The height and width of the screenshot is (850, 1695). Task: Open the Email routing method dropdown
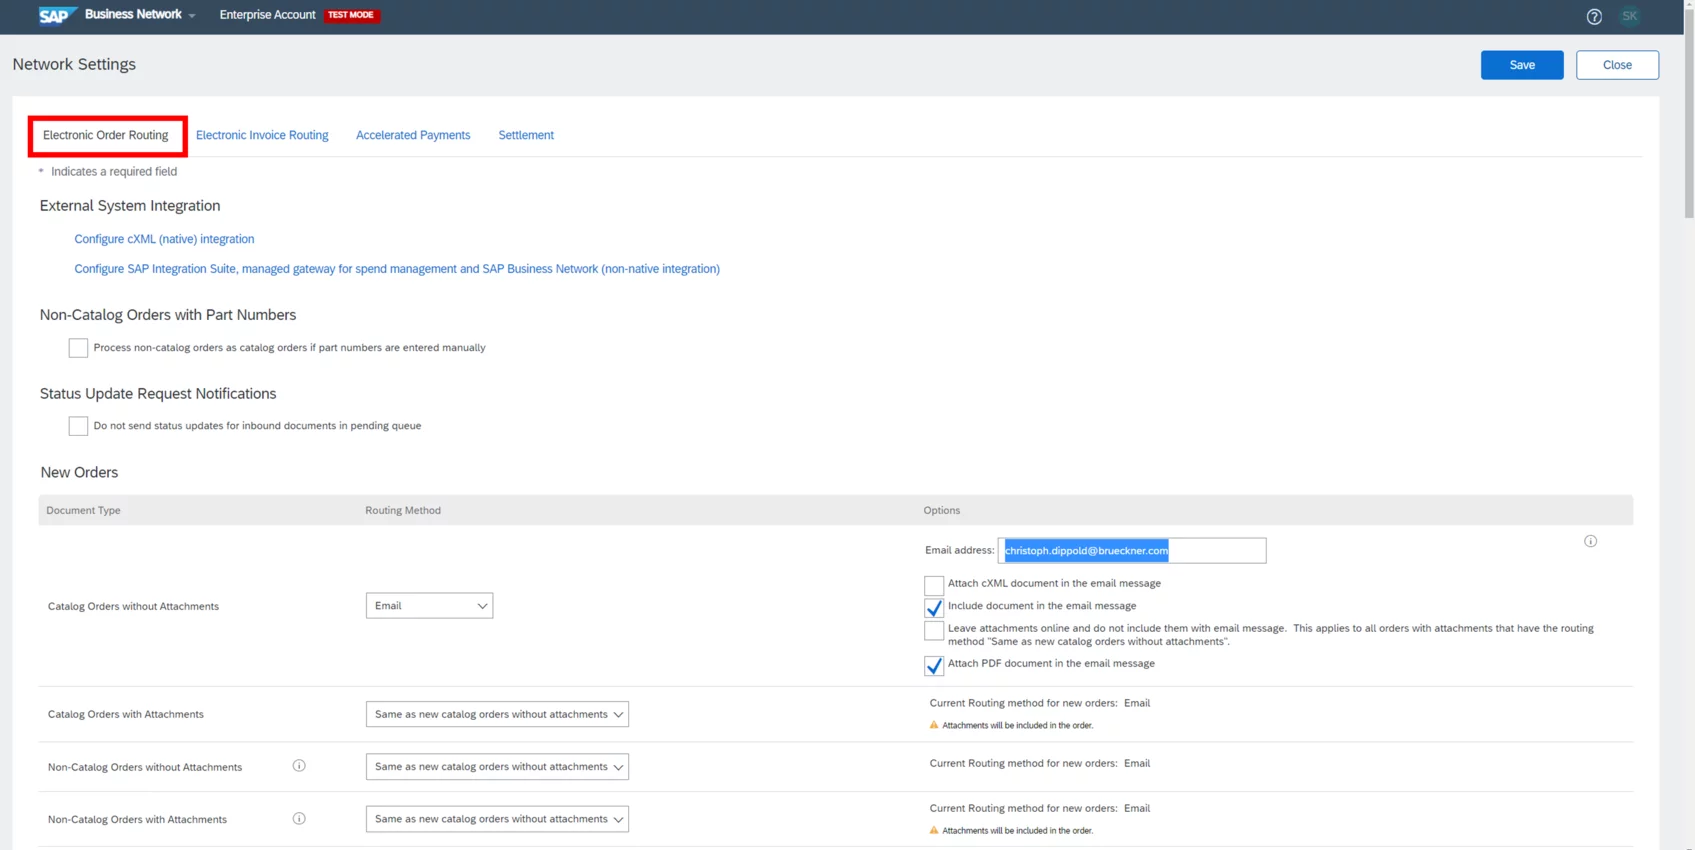point(429,606)
